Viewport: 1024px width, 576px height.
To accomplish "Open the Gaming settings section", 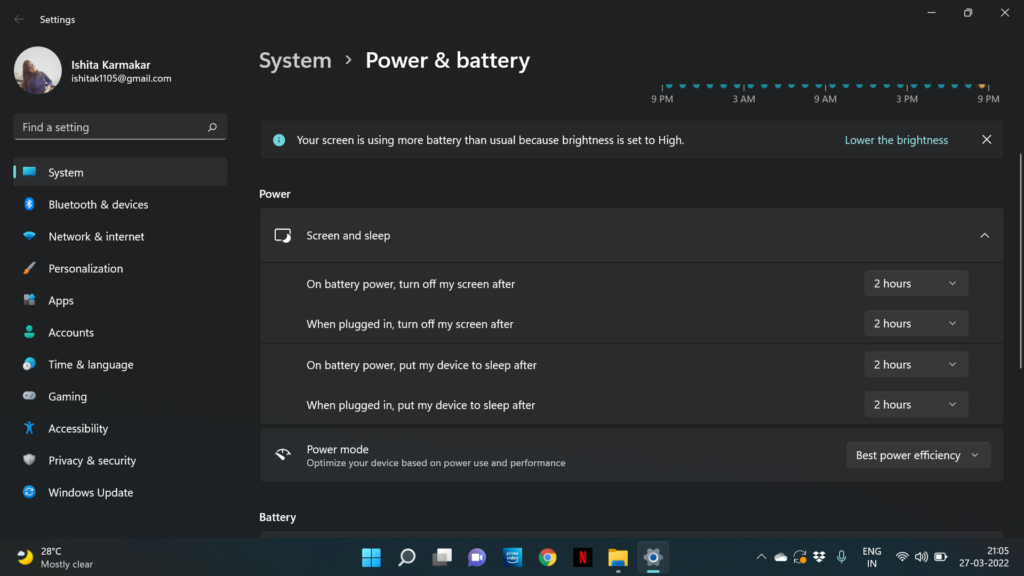I will 120,396.
